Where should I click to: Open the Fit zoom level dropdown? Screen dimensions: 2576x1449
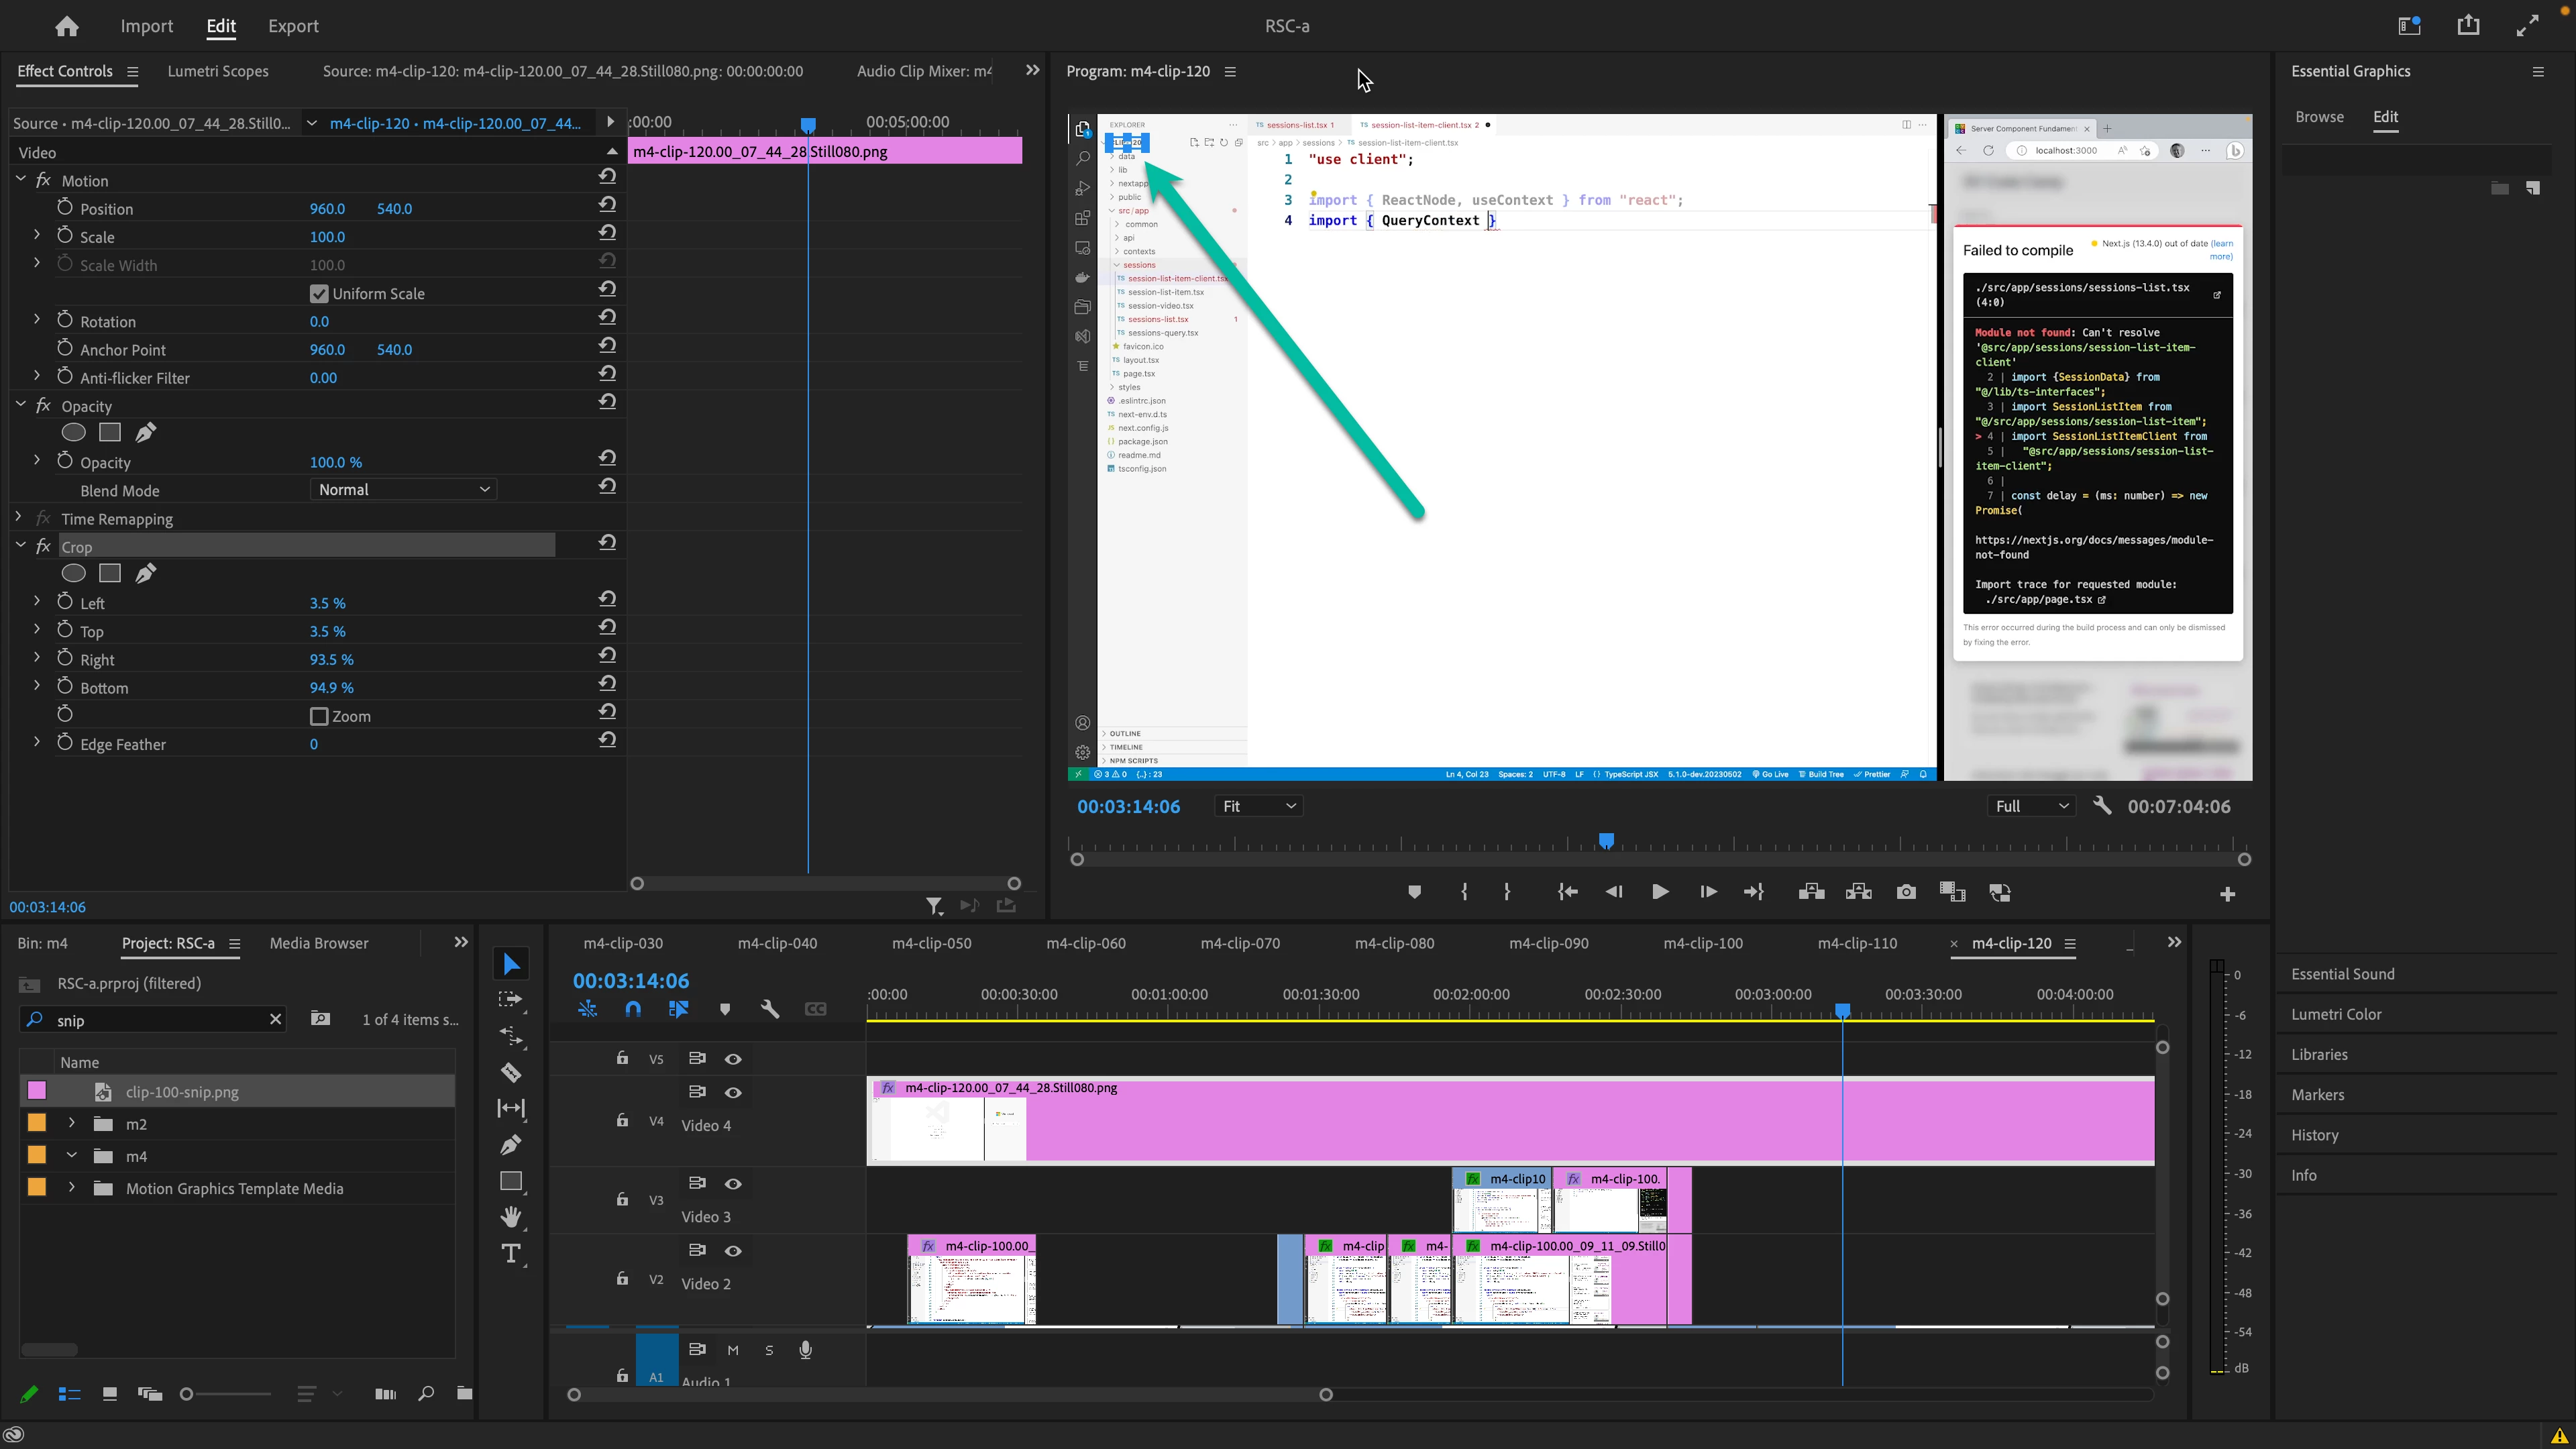[1258, 806]
